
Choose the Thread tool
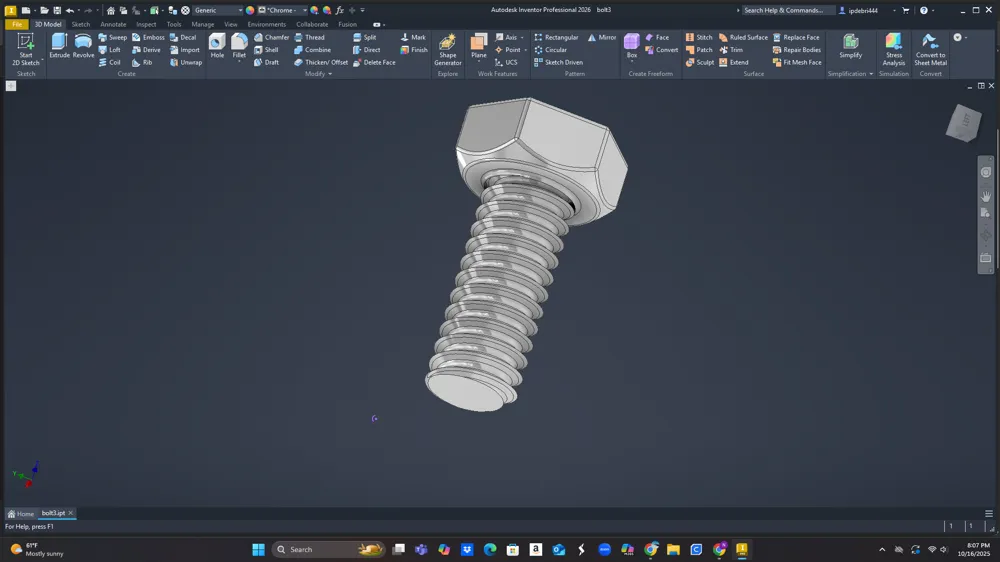click(x=309, y=38)
